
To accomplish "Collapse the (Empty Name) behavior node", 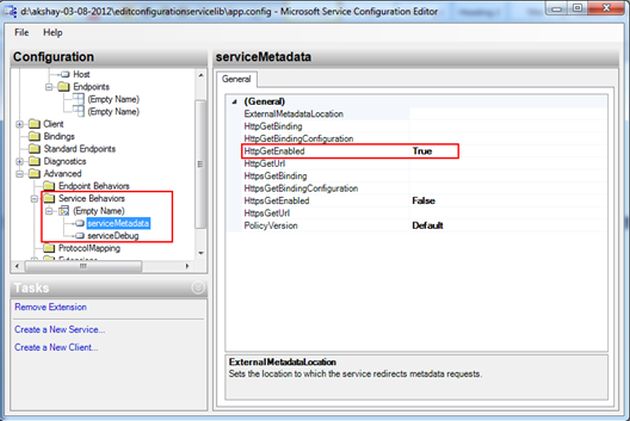I will pyautogui.click(x=49, y=211).
